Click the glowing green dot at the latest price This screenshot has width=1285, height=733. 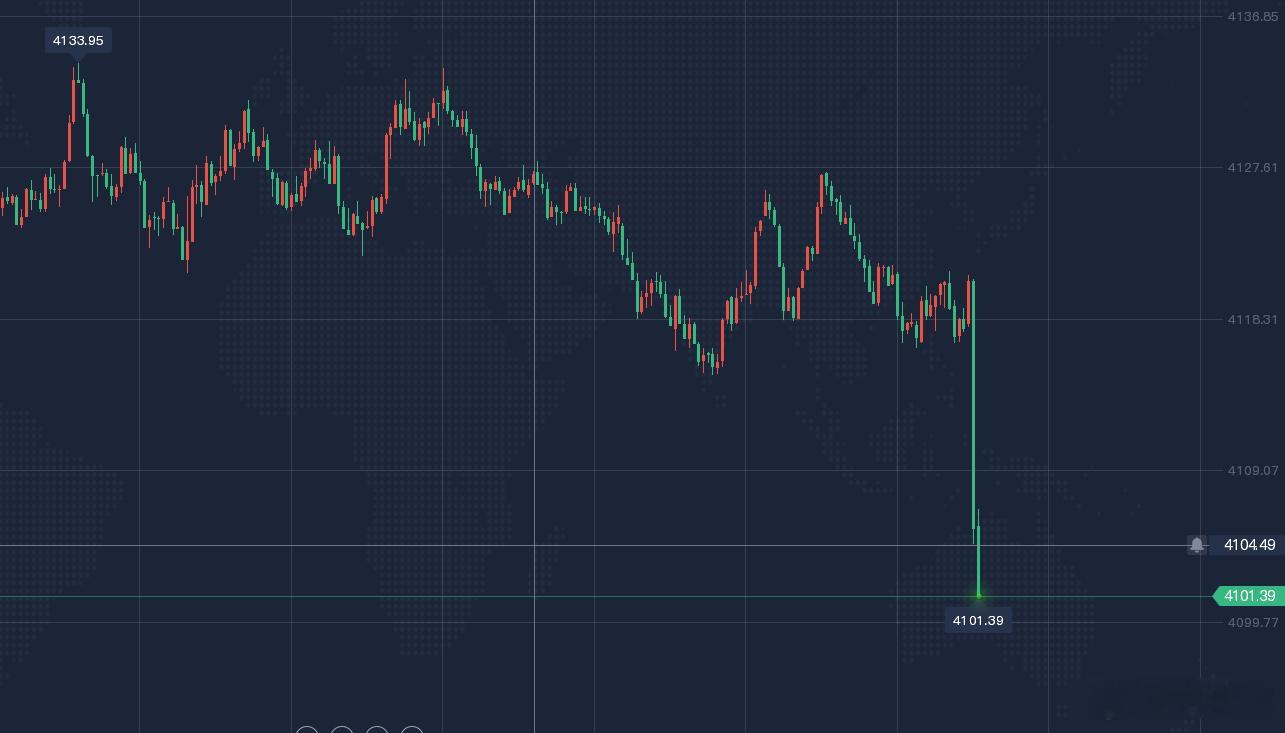[x=978, y=596]
